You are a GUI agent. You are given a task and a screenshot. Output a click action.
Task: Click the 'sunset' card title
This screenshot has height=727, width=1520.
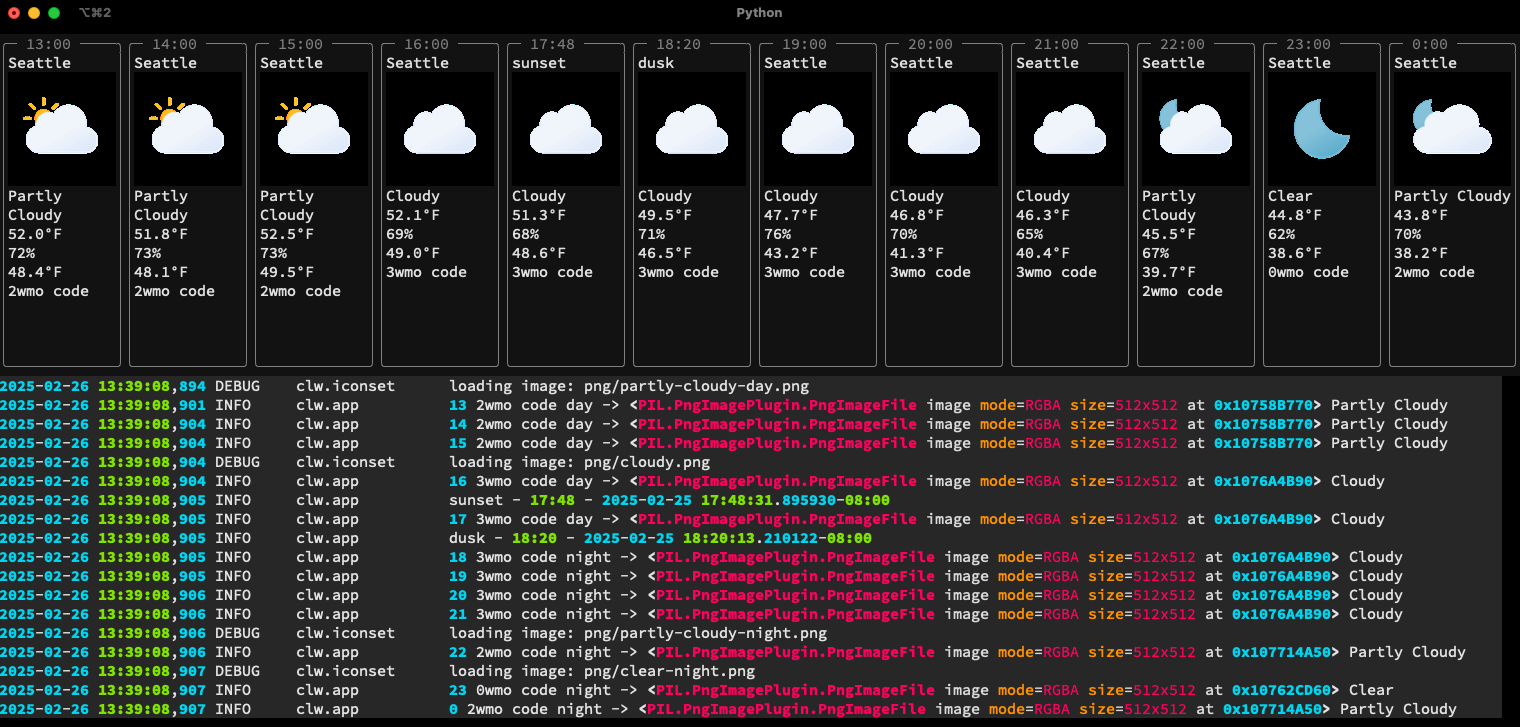point(539,63)
